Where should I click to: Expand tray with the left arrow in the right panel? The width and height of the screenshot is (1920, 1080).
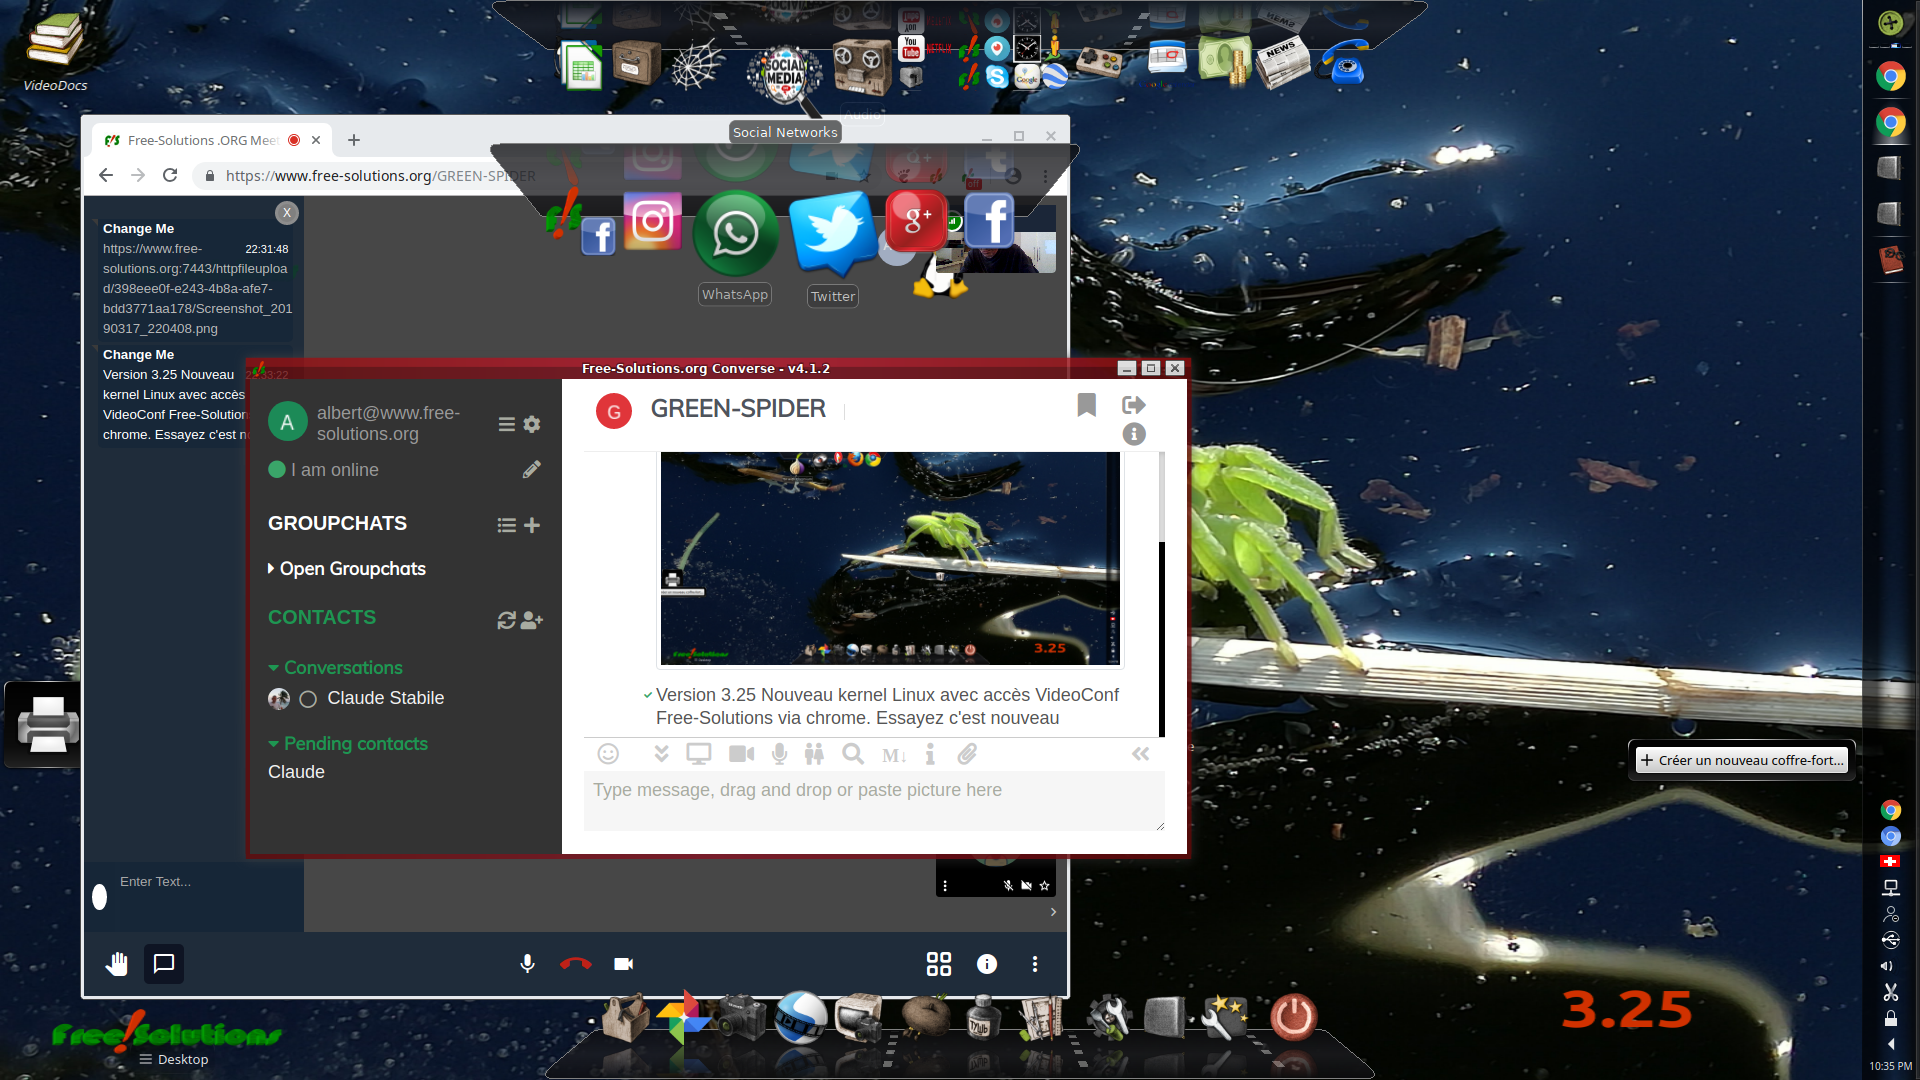(x=1890, y=1044)
